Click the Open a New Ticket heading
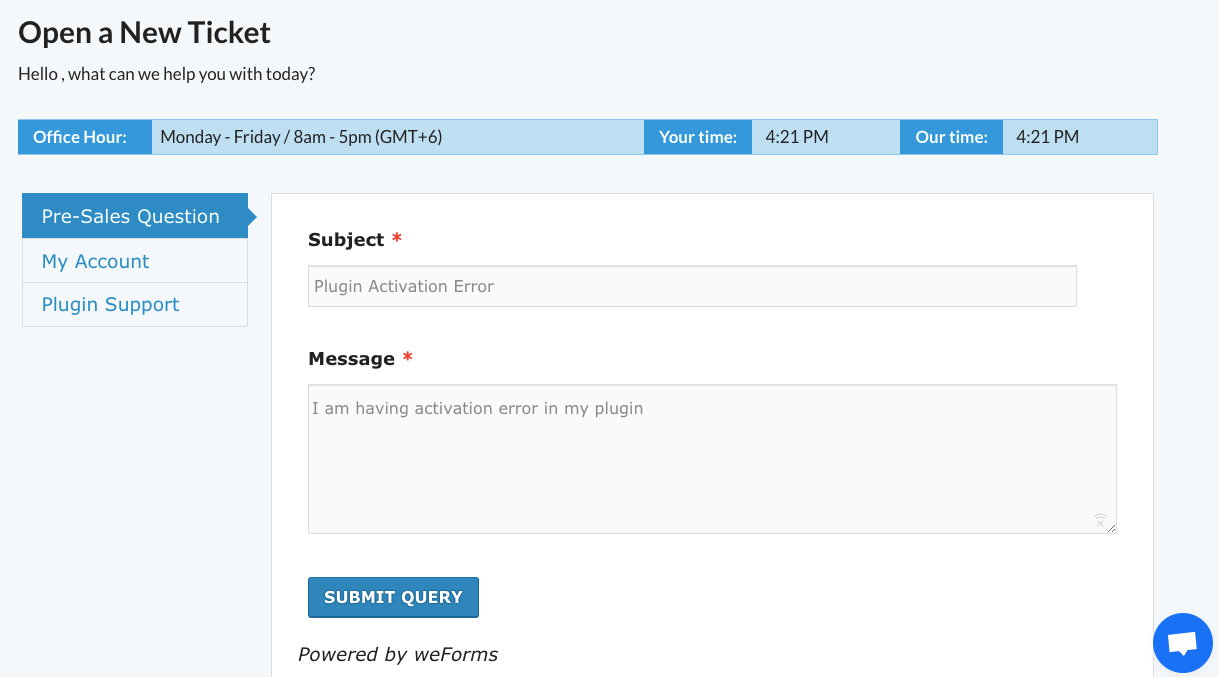Image resolution: width=1219 pixels, height=677 pixels. point(144,32)
